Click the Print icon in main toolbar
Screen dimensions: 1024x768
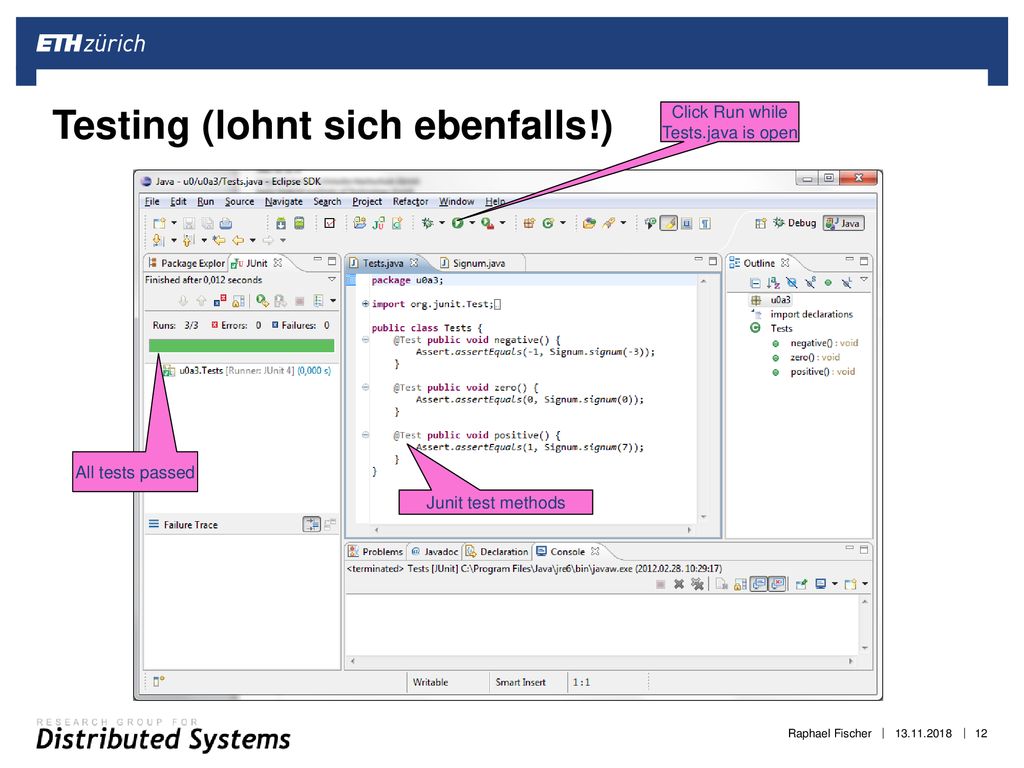pos(225,223)
